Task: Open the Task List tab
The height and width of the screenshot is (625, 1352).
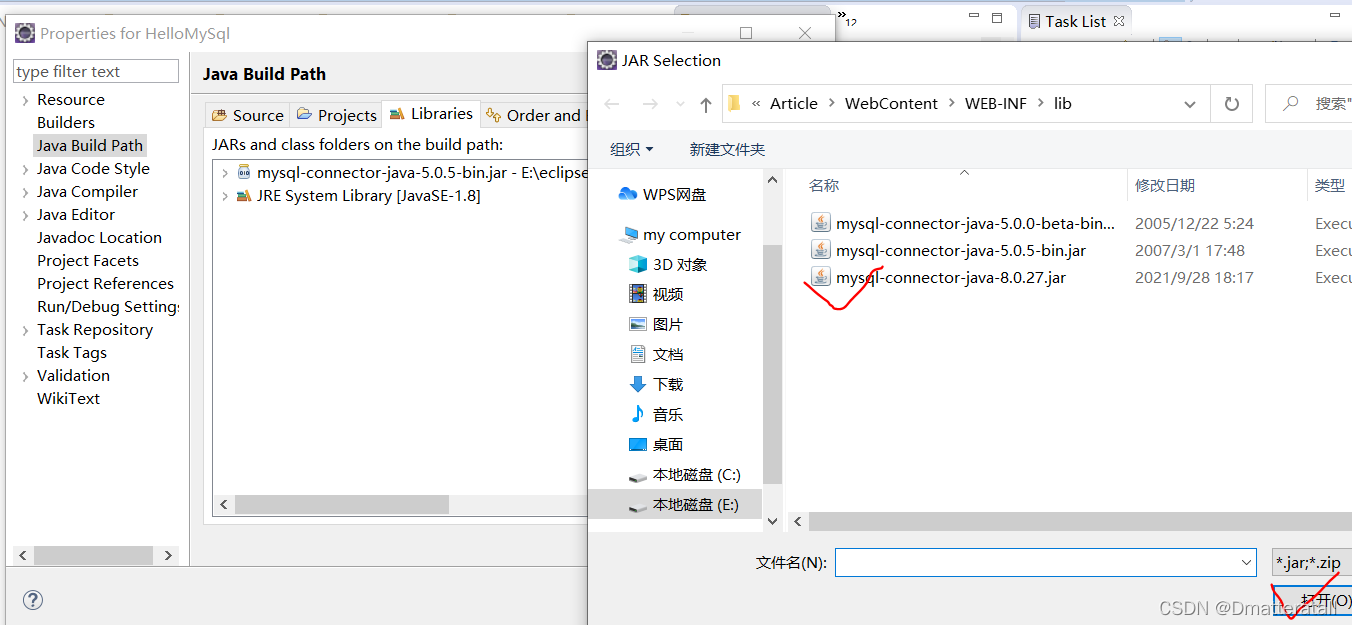Action: pos(1075,21)
